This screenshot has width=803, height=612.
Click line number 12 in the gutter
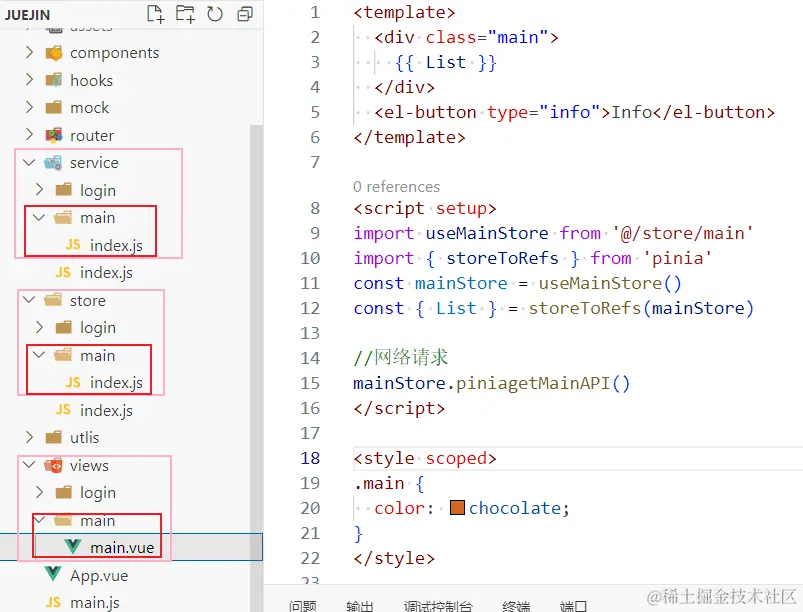click(310, 308)
